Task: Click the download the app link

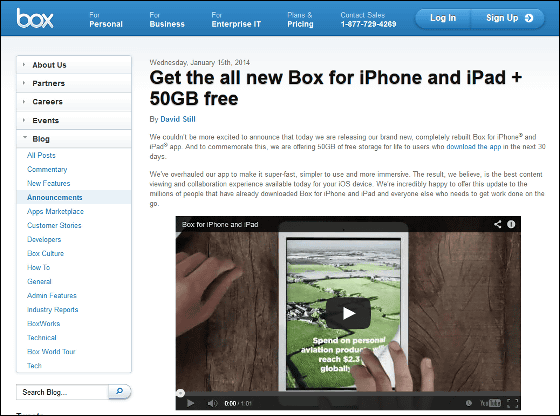Action: click(474, 147)
